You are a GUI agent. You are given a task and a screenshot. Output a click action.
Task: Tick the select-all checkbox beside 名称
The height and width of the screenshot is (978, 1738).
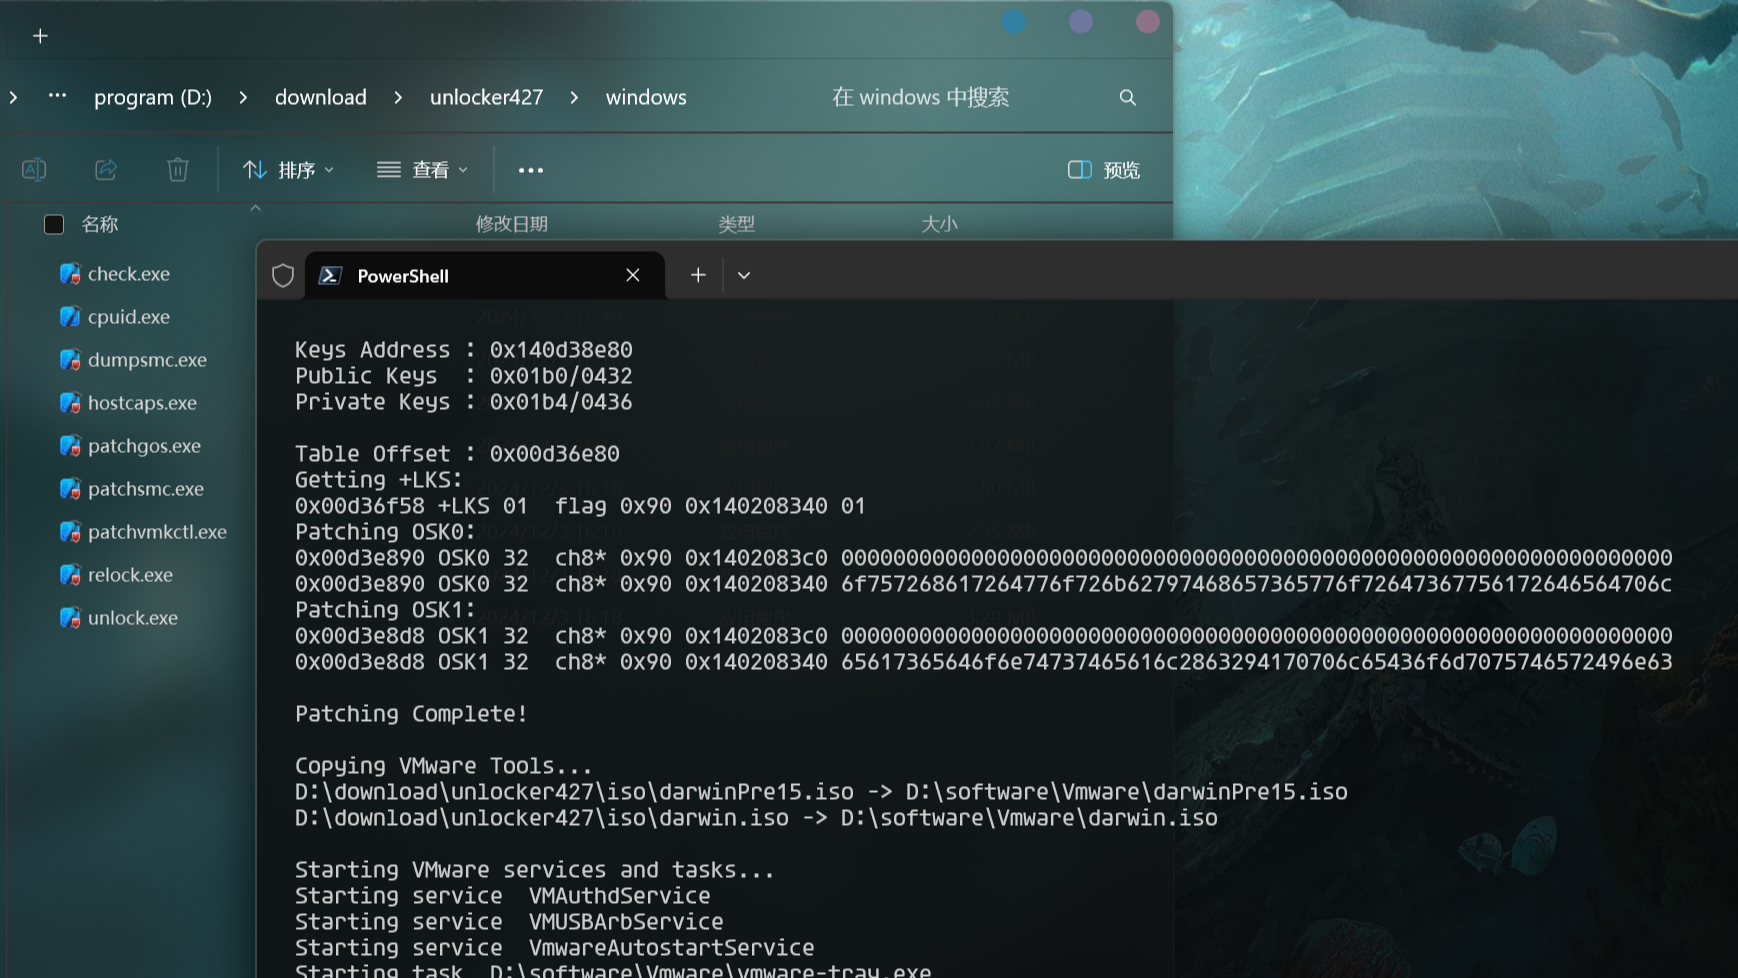coord(54,224)
